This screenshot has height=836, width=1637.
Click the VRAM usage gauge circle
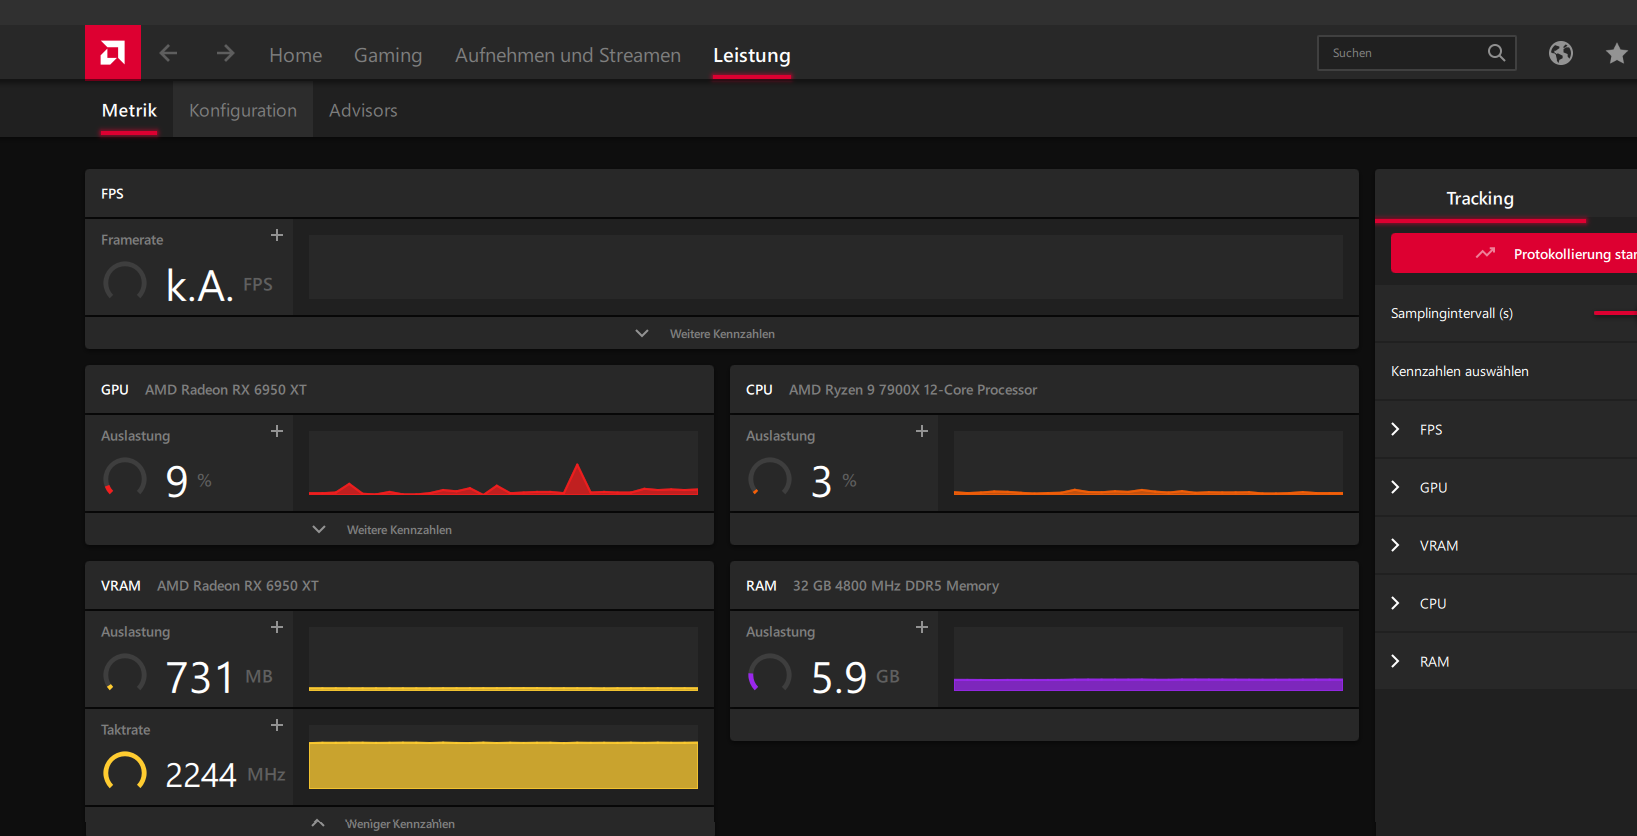(x=125, y=675)
